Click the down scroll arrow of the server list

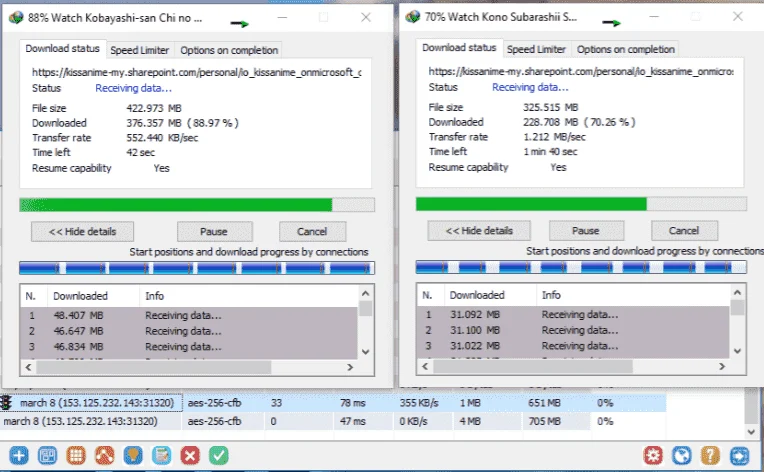(x=752, y=432)
